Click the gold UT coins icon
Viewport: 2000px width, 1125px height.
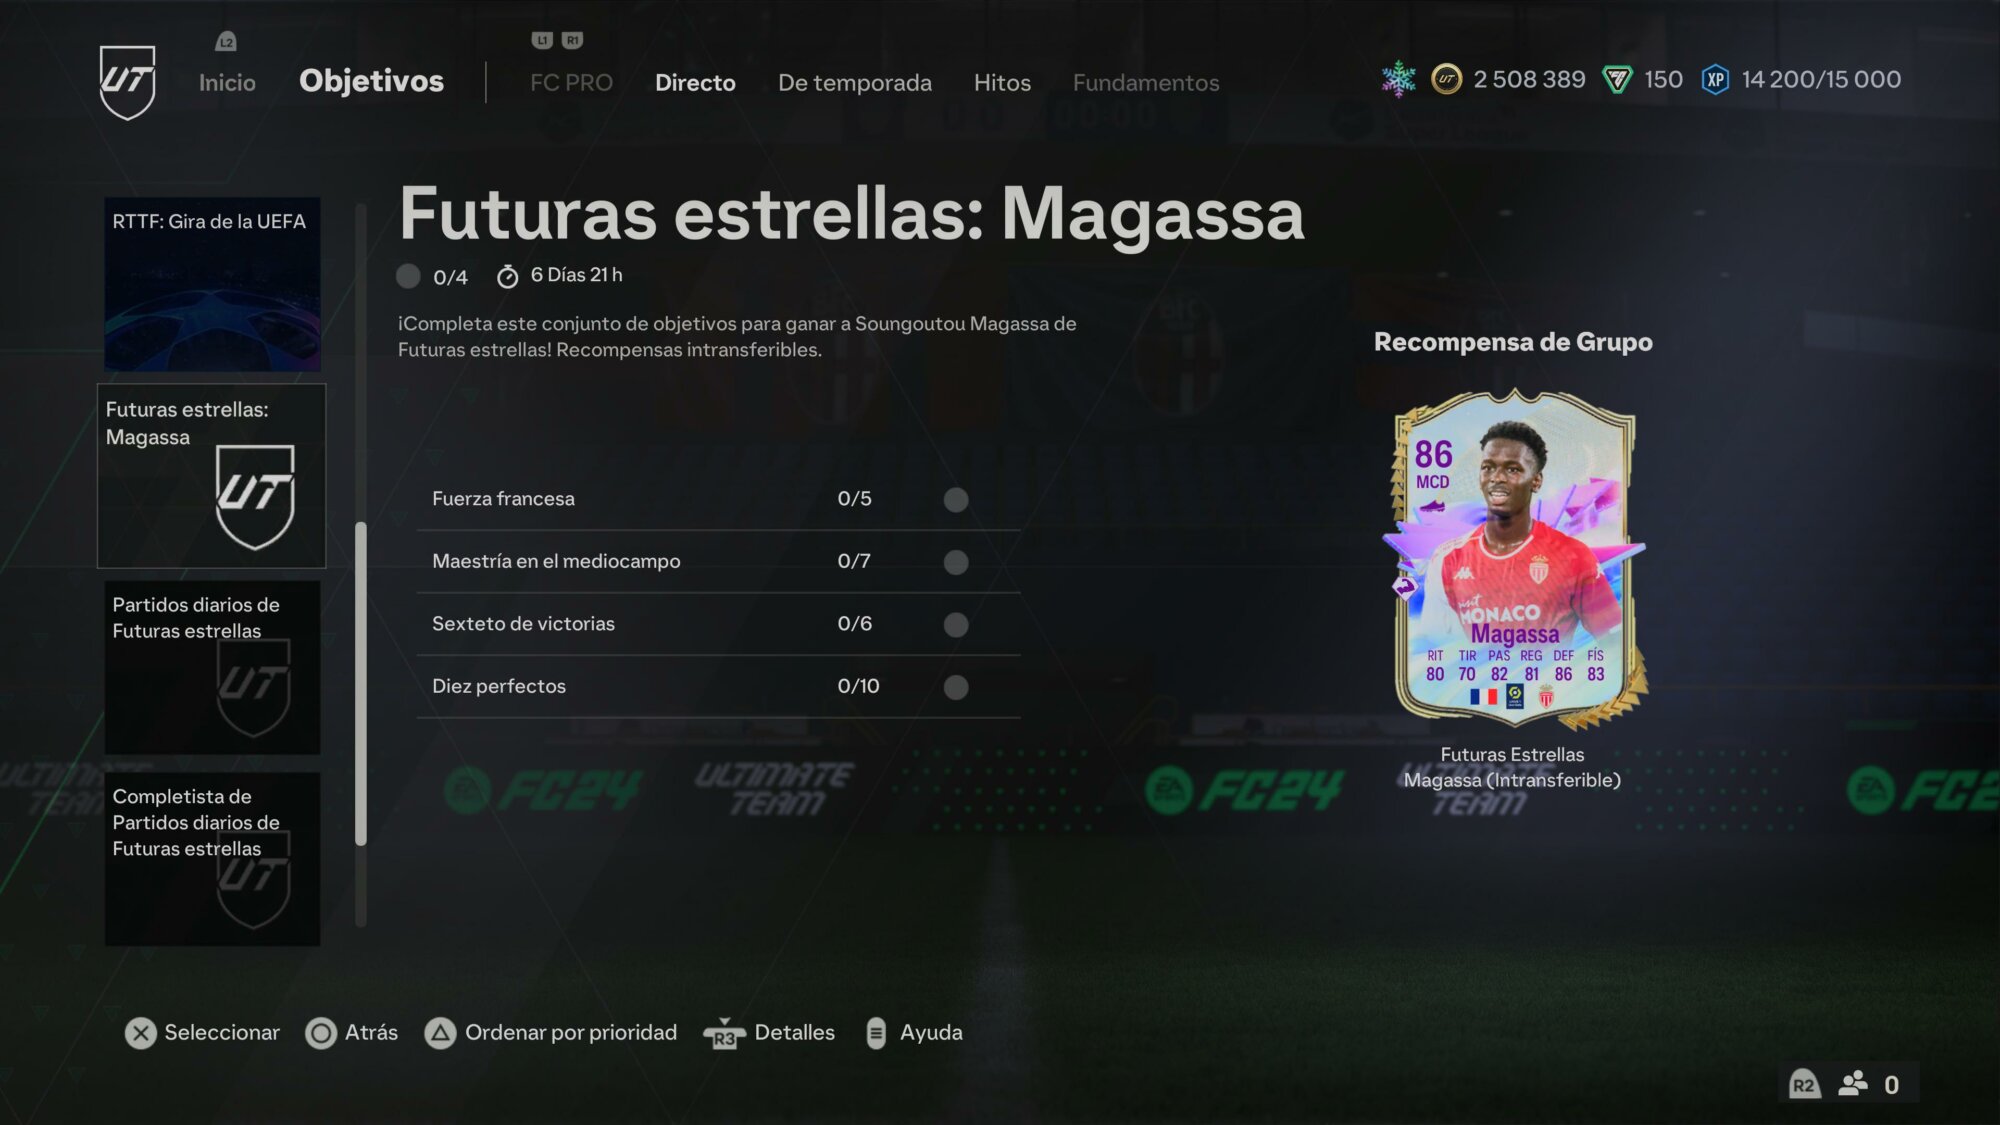click(1446, 79)
